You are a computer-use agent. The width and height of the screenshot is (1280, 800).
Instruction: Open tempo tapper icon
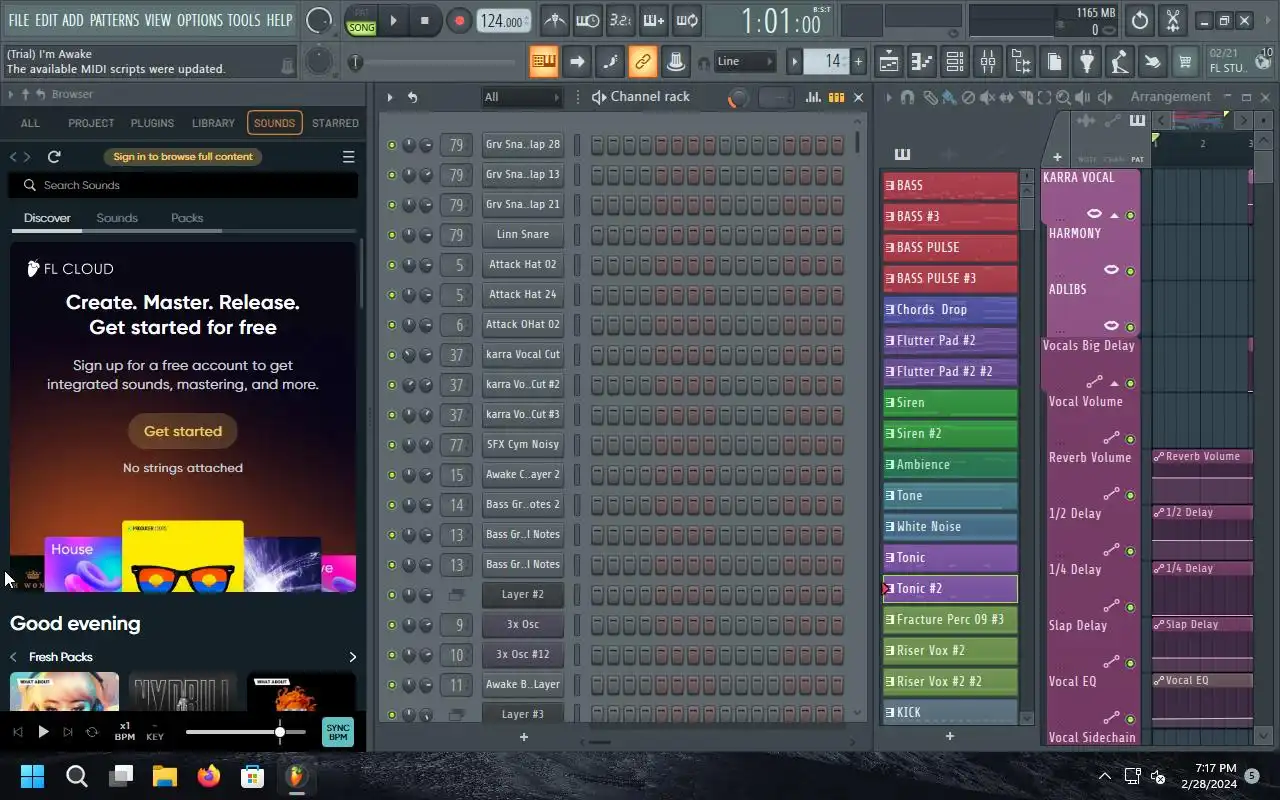(1120, 62)
